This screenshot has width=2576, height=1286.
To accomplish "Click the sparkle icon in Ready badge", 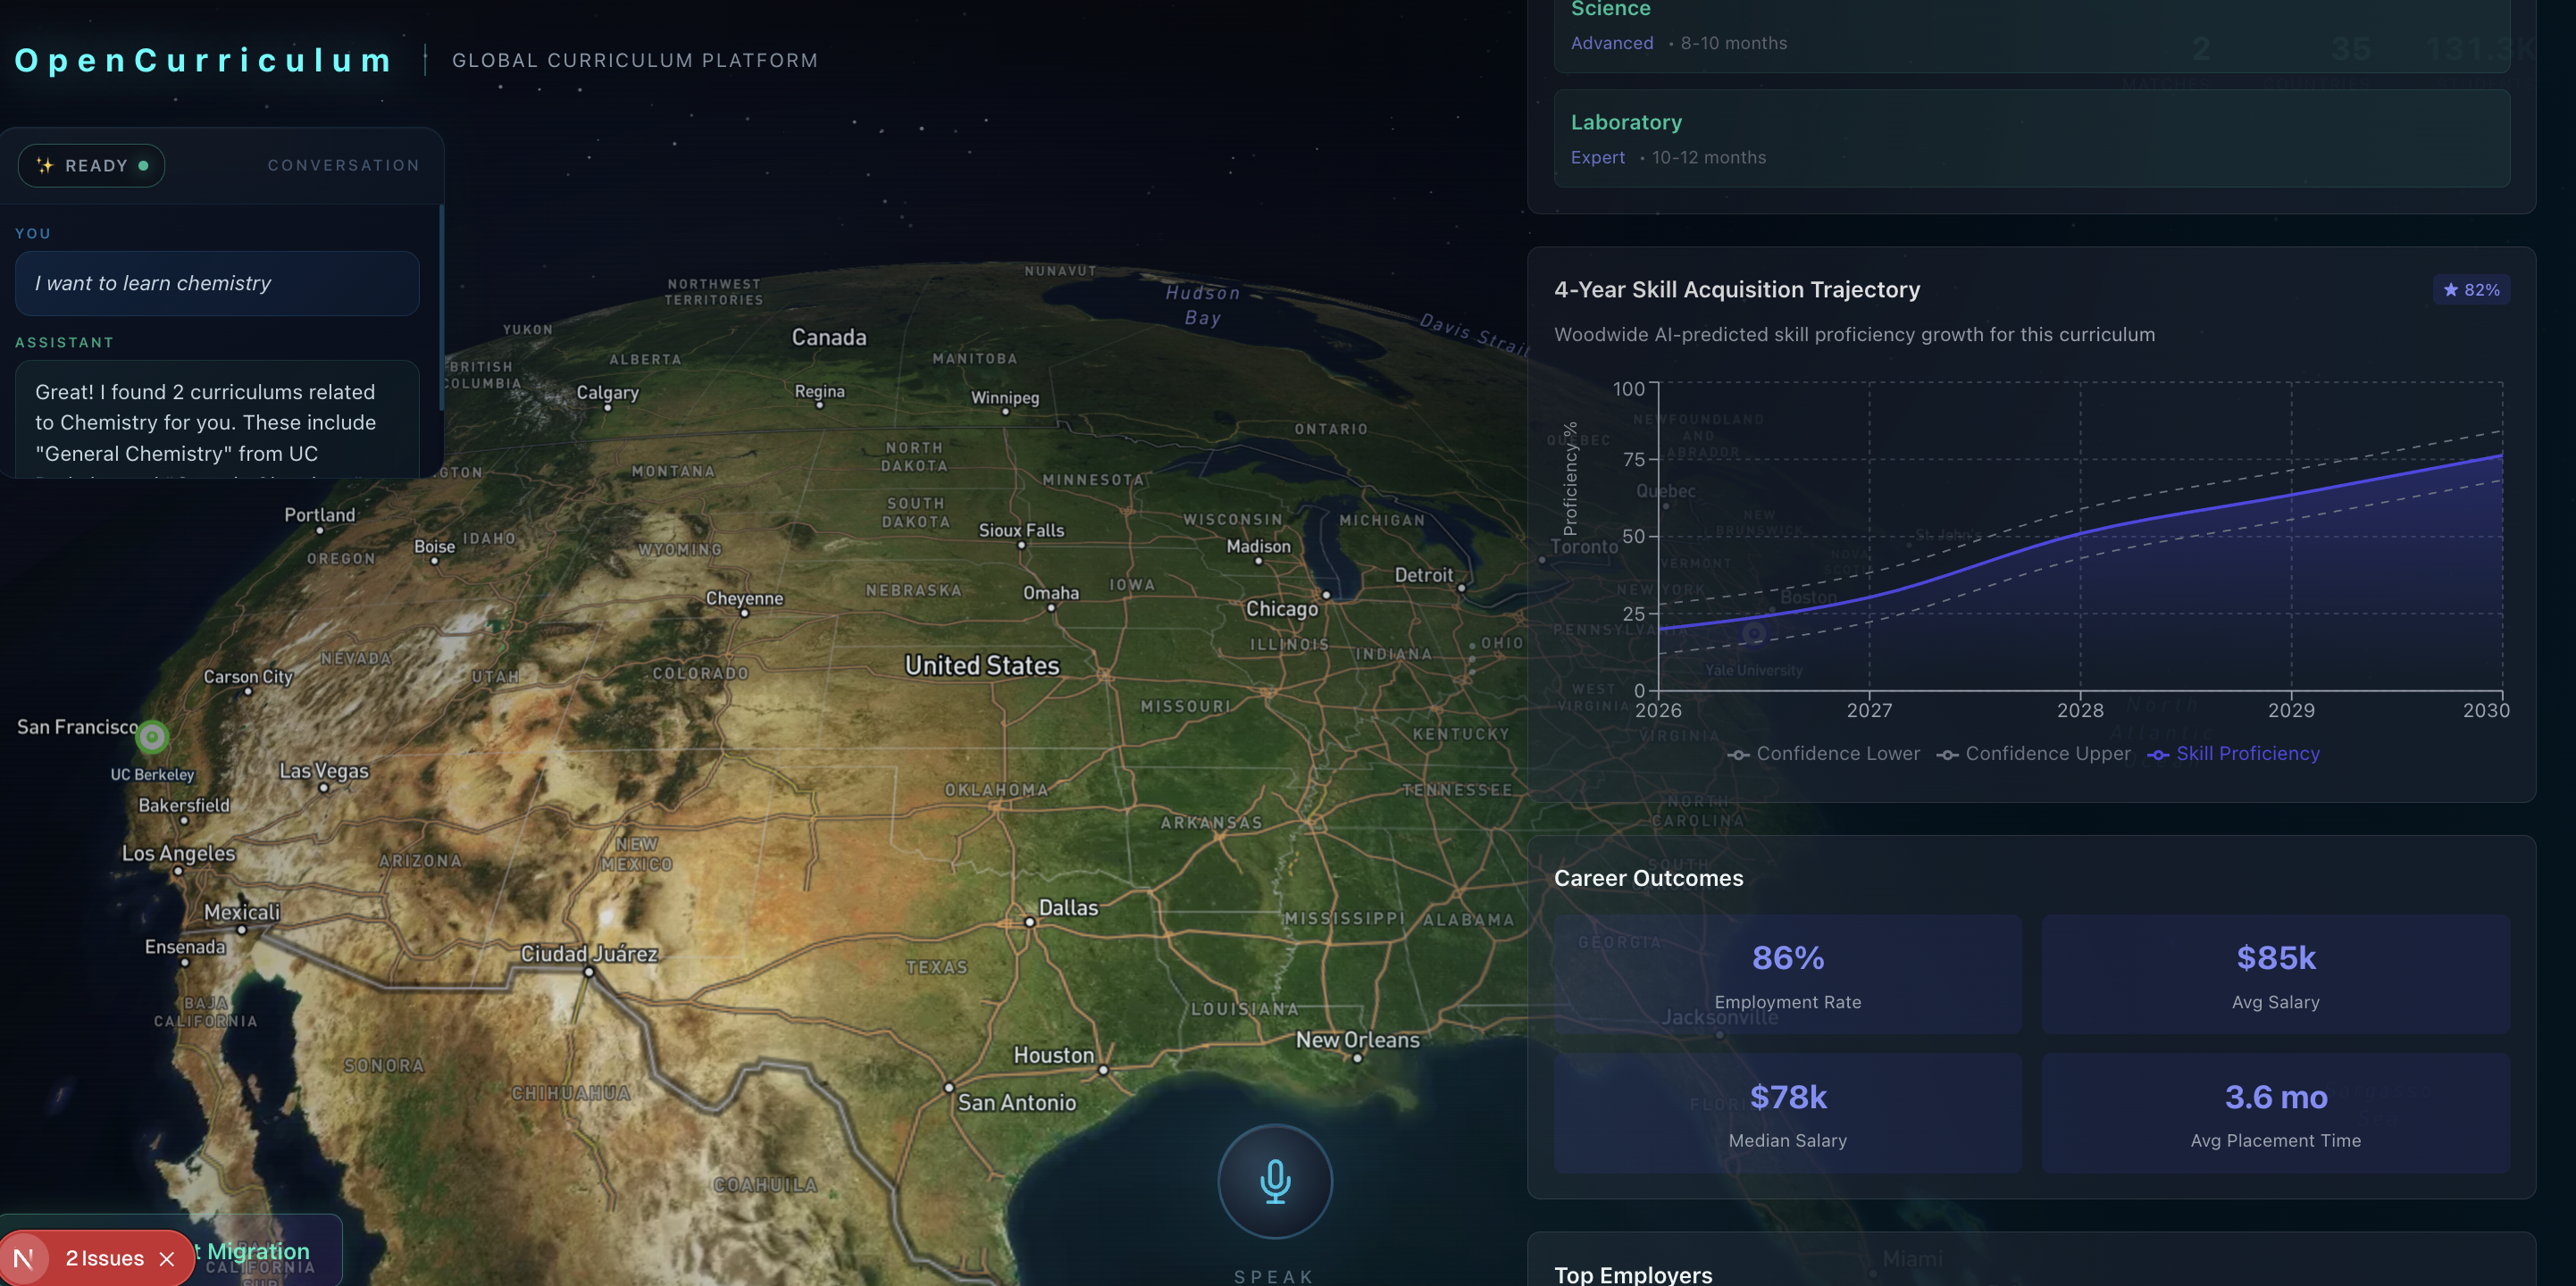I will [x=45, y=165].
